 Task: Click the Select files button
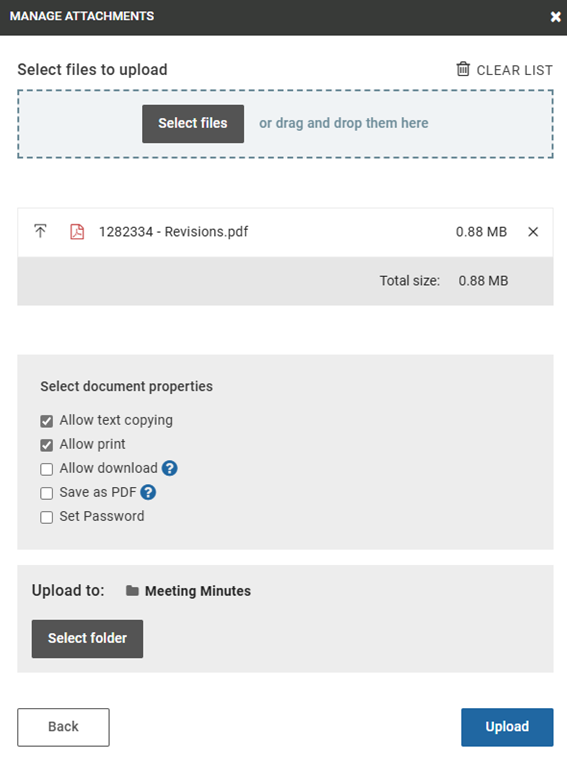(193, 123)
